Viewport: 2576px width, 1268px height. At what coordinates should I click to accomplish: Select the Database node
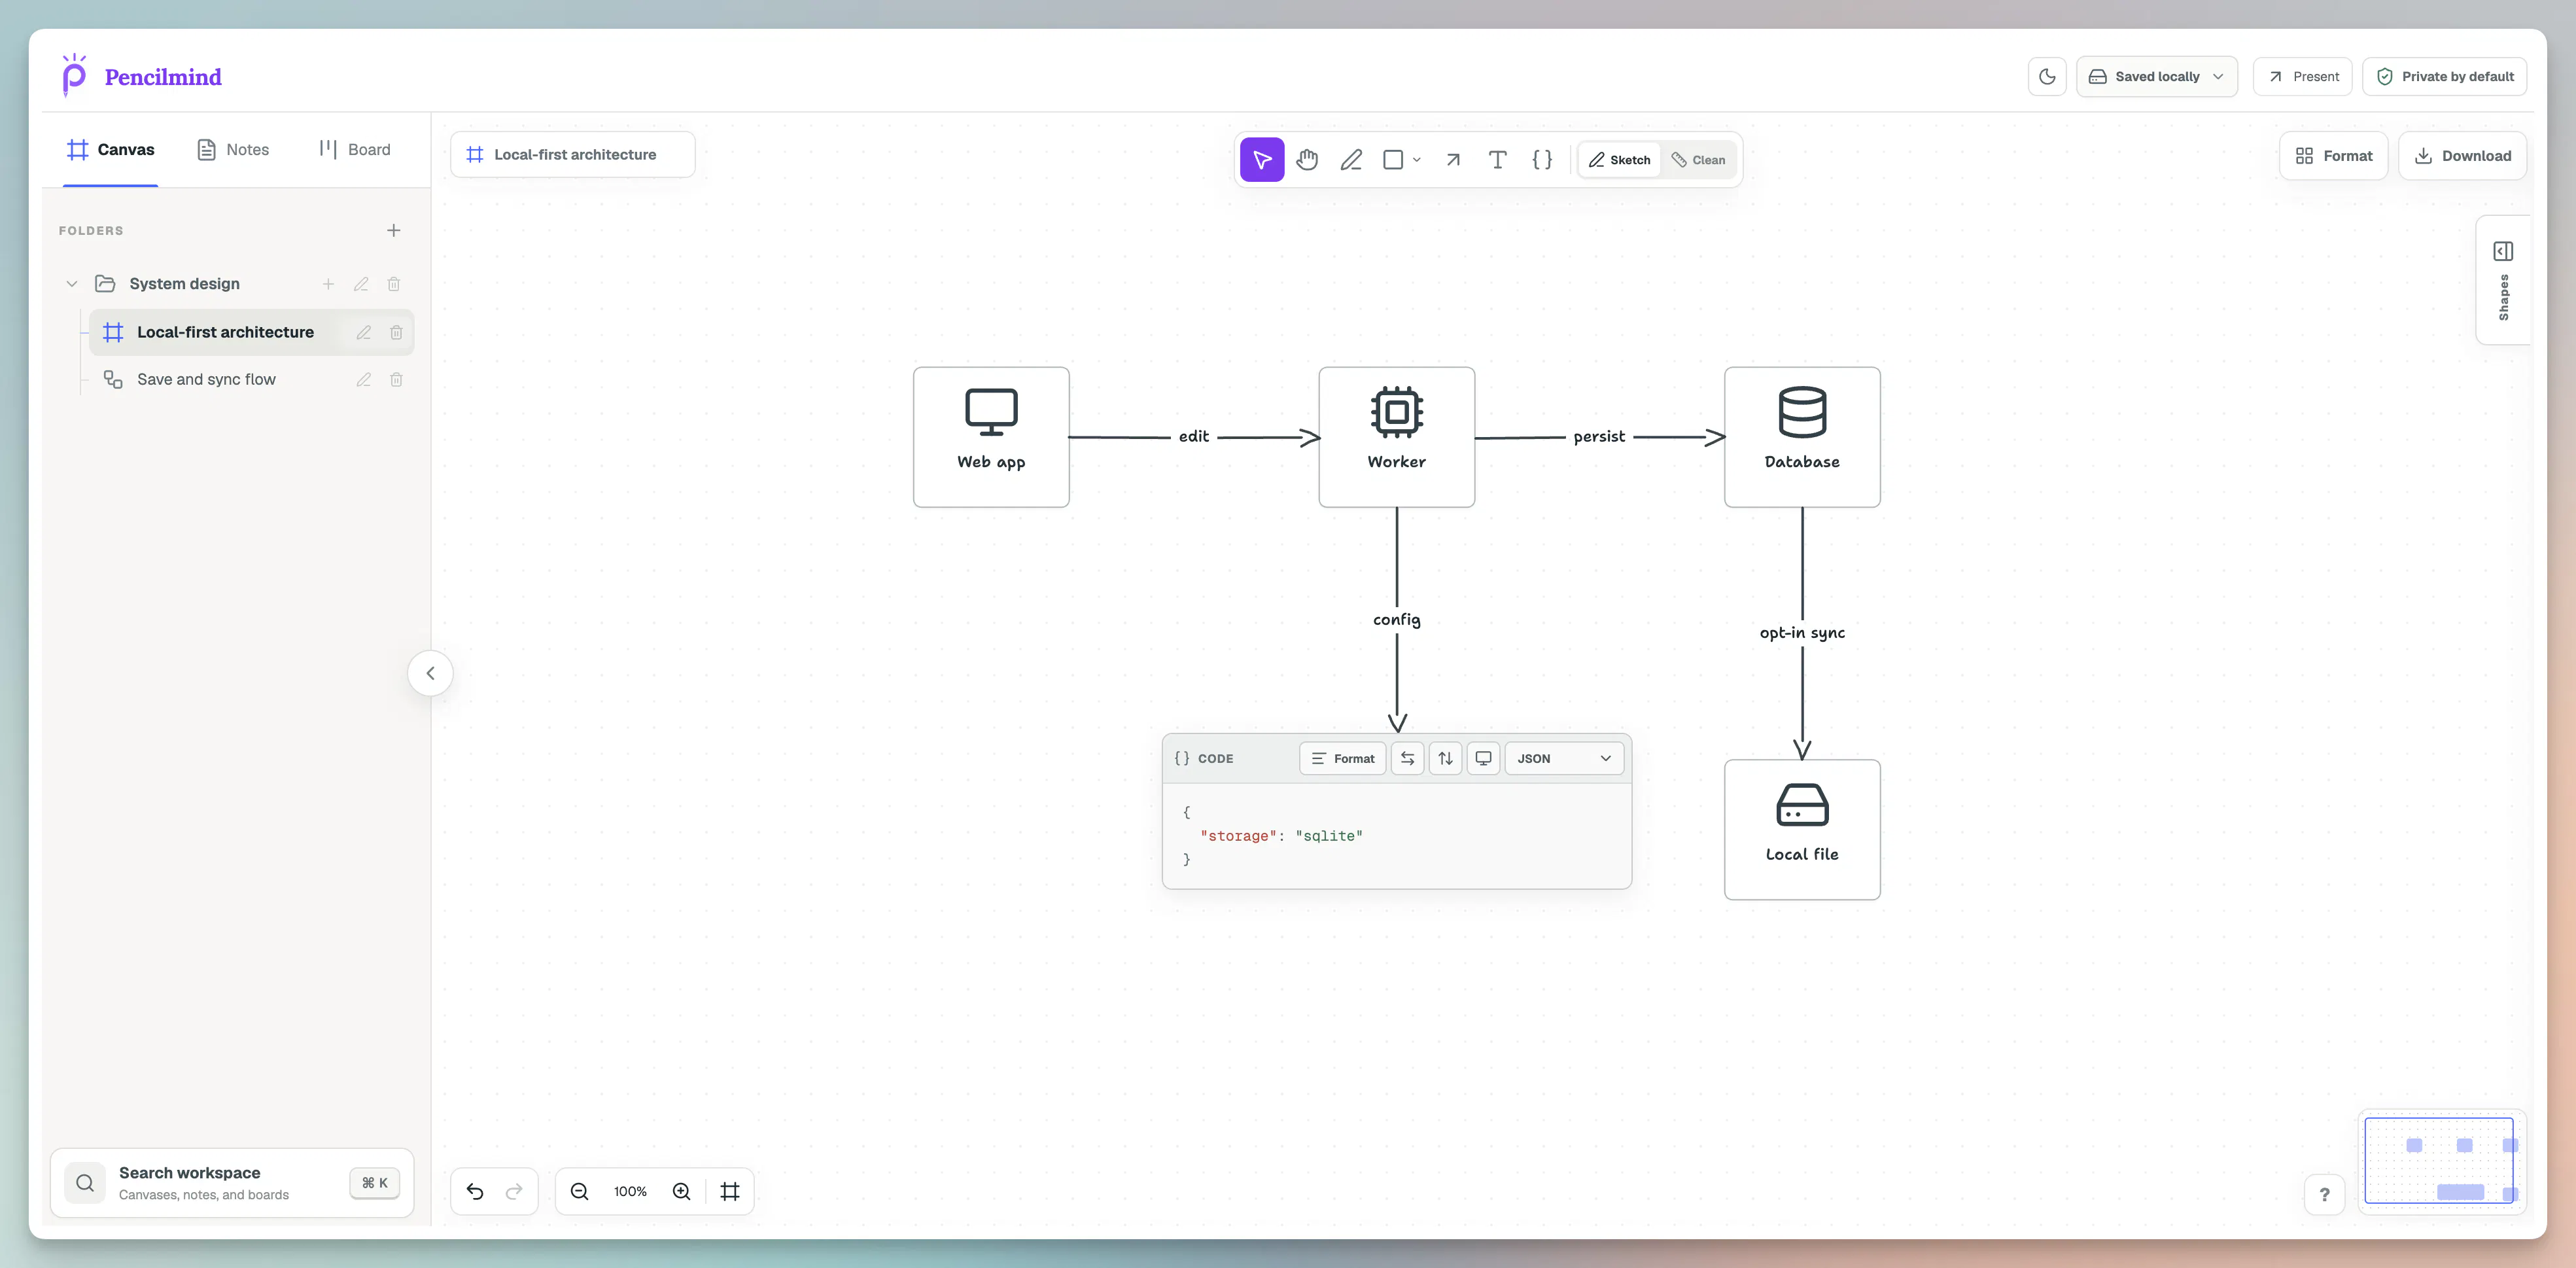[1802, 437]
